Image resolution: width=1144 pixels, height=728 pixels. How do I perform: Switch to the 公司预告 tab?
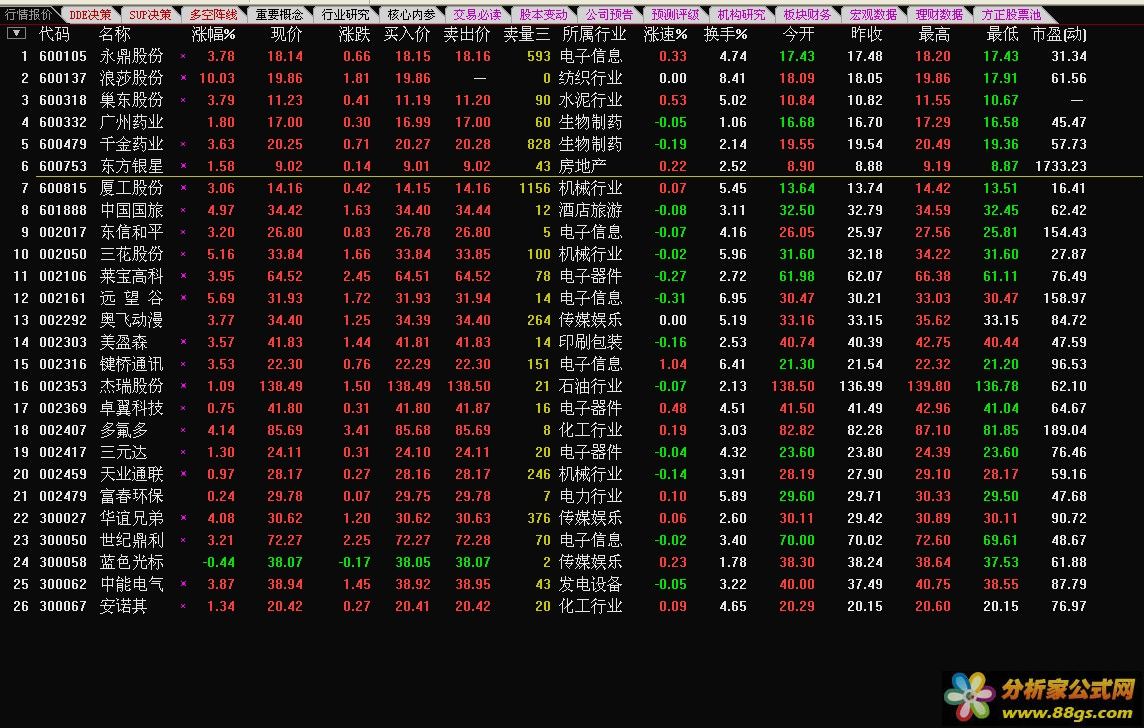click(x=610, y=15)
